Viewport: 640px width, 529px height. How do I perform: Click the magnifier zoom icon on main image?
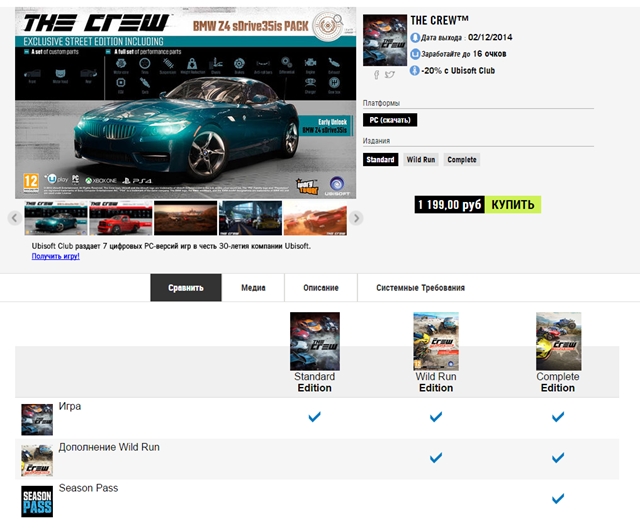tap(338, 19)
